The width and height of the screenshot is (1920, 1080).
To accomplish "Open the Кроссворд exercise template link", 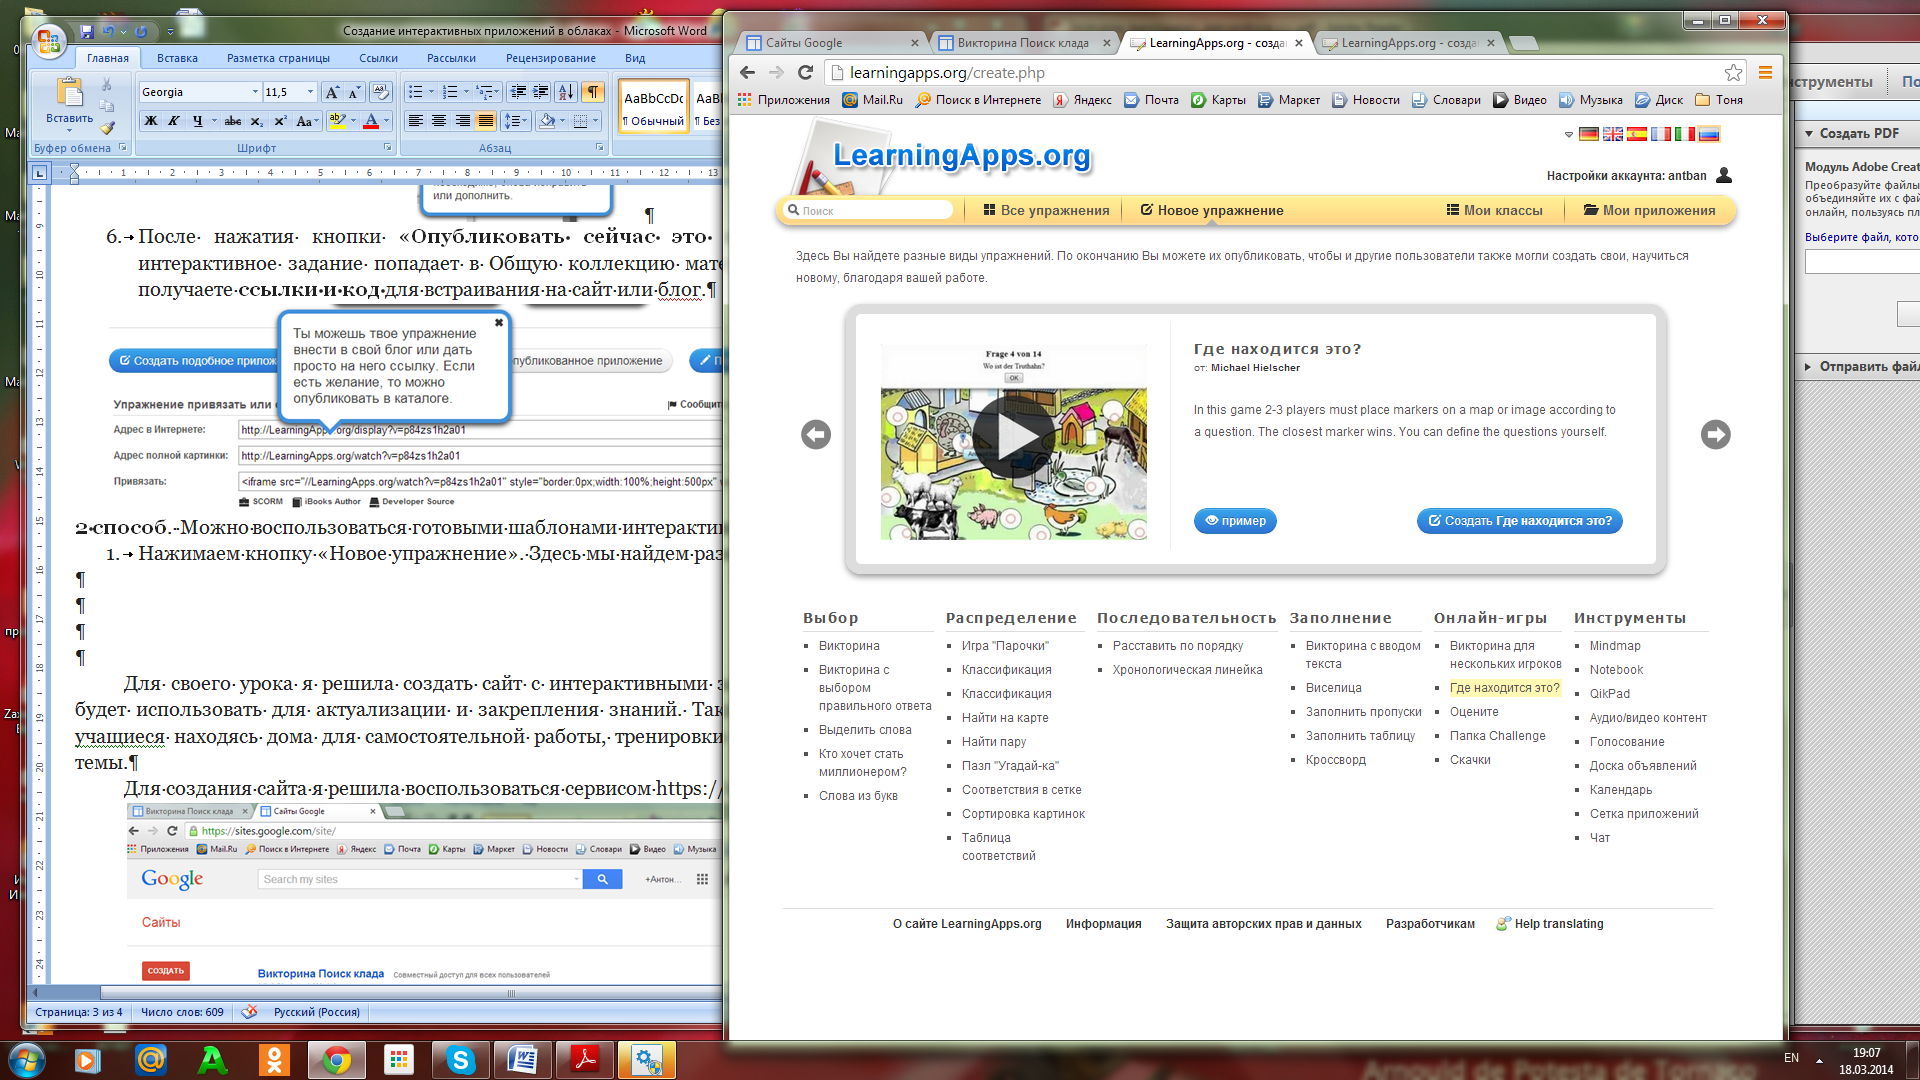I will point(1335,760).
